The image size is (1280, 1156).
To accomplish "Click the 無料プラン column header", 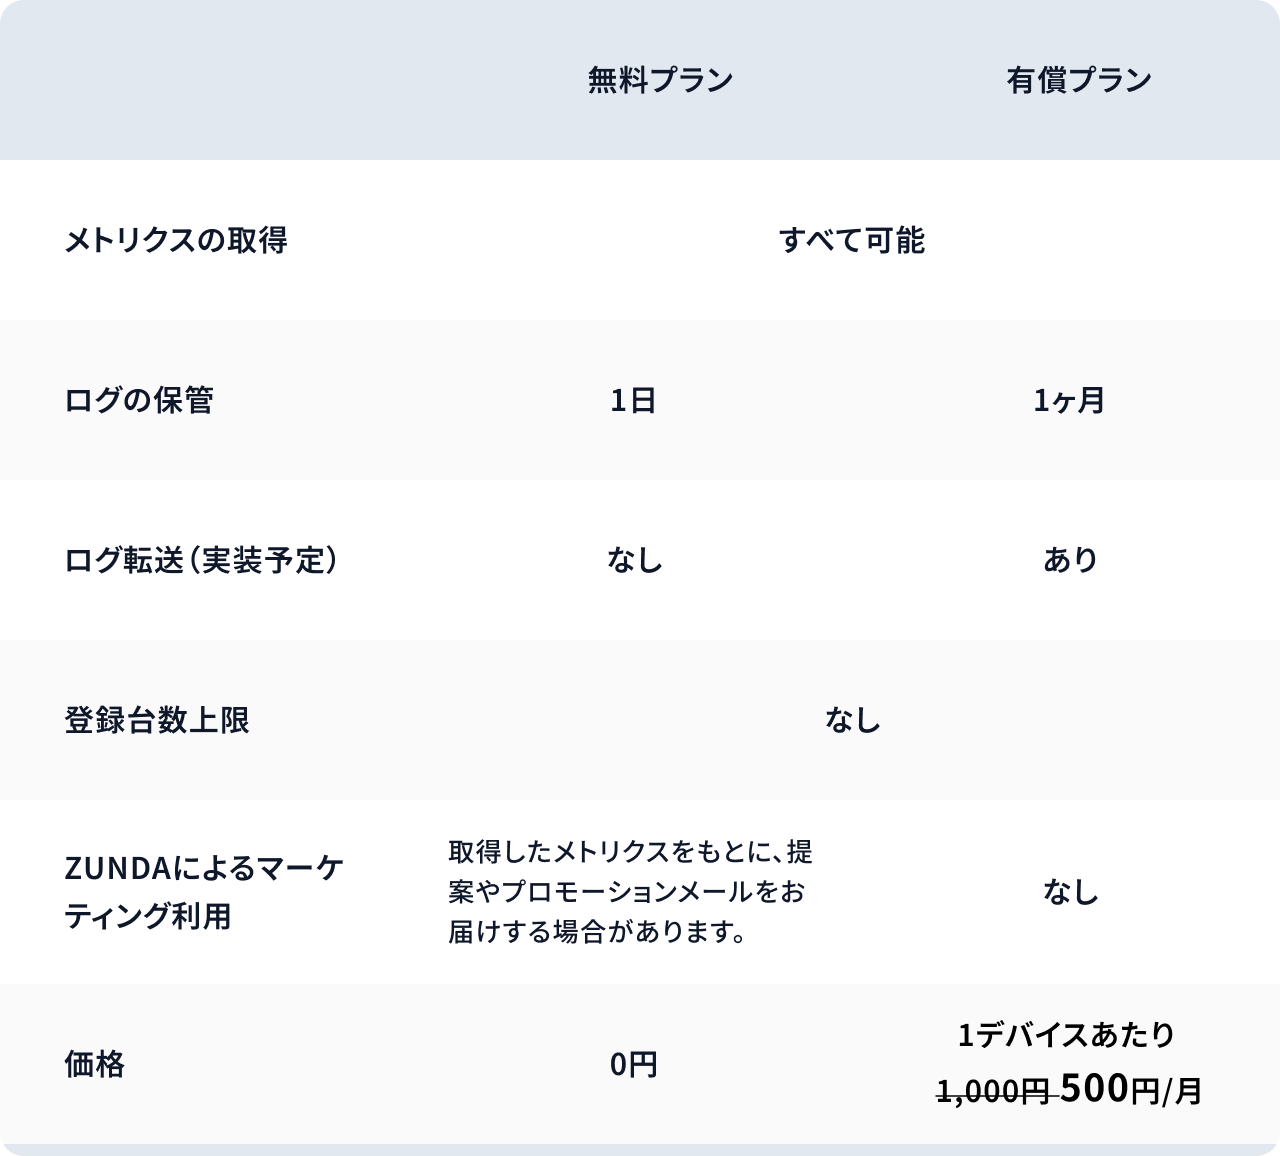I will tap(660, 80).
